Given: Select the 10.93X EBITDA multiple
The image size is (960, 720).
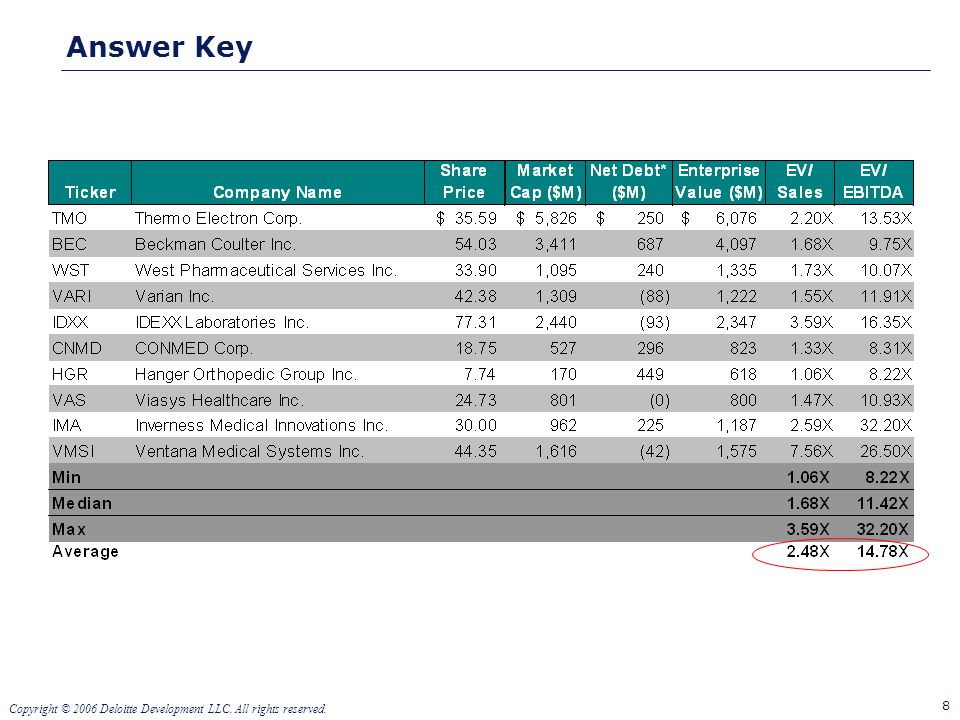Looking at the screenshot, I should [886, 400].
